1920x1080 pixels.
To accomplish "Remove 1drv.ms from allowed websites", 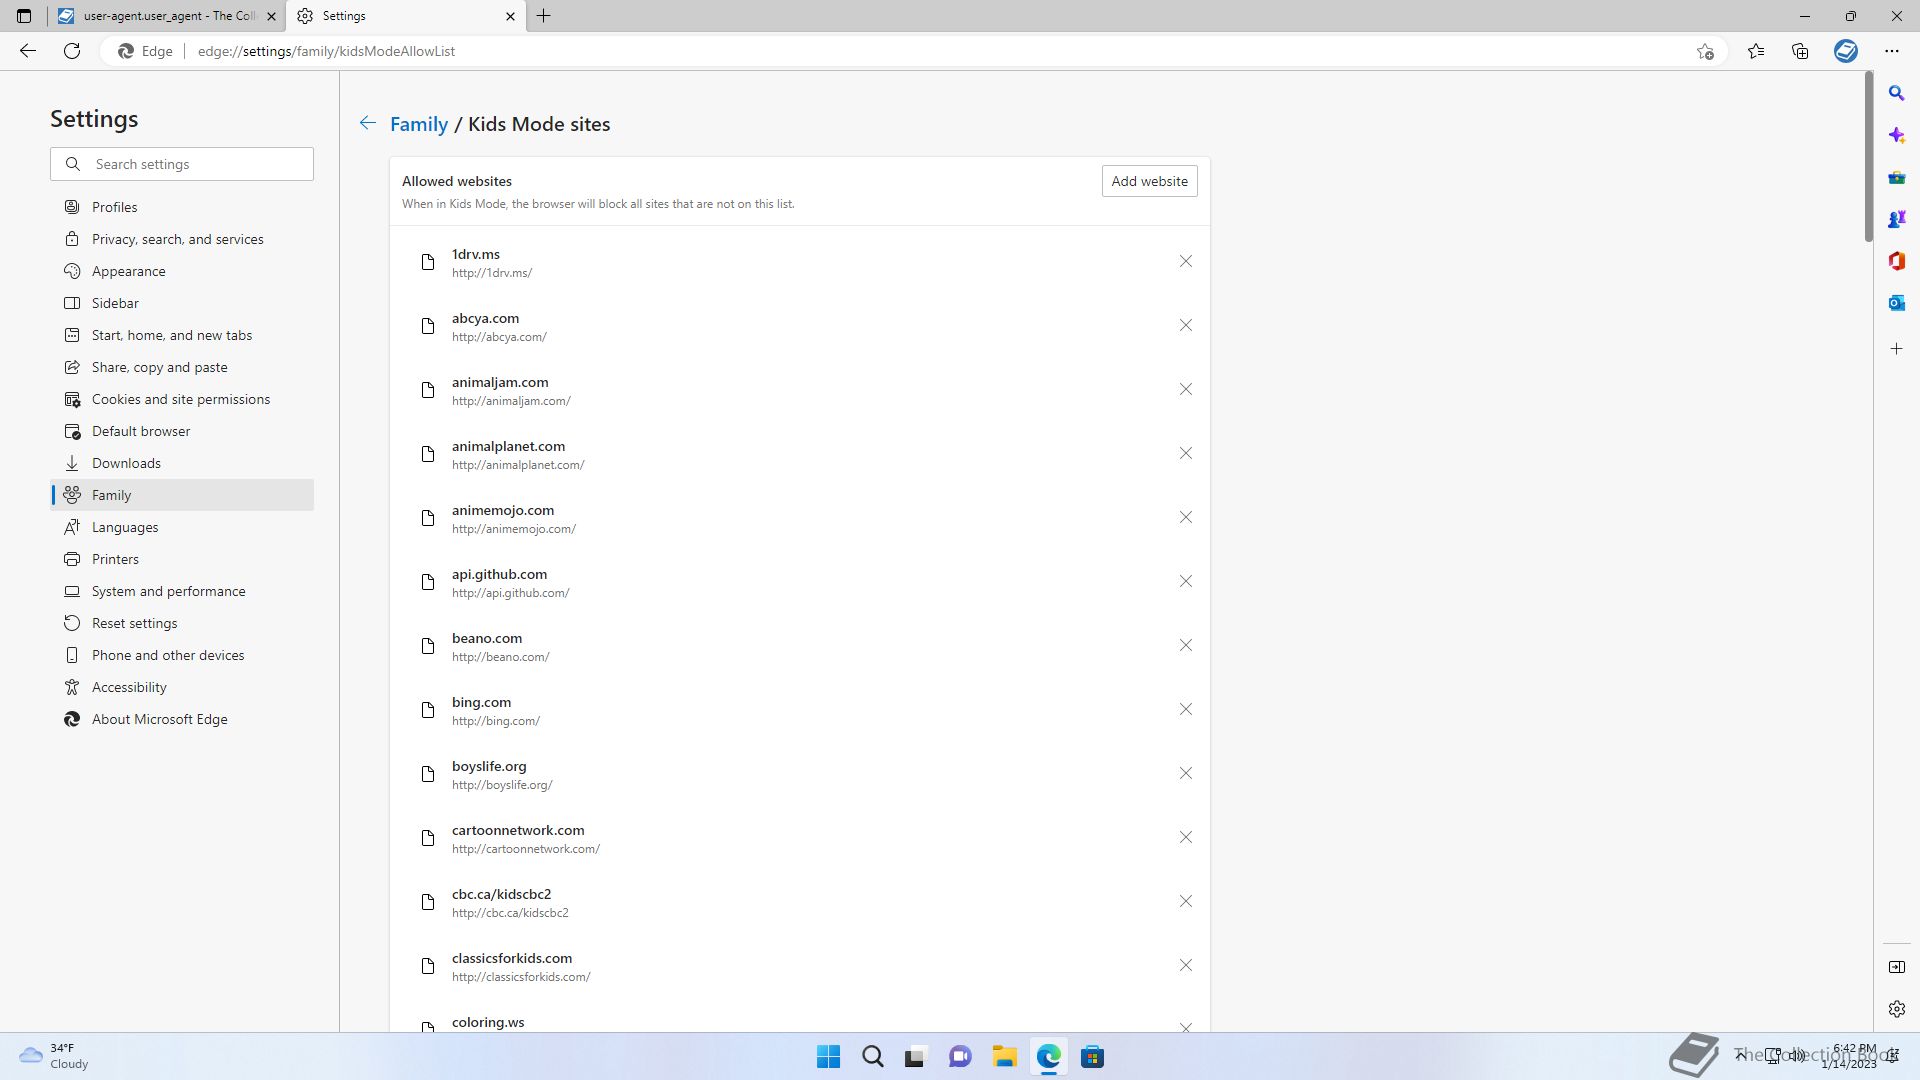I will [x=1185, y=261].
